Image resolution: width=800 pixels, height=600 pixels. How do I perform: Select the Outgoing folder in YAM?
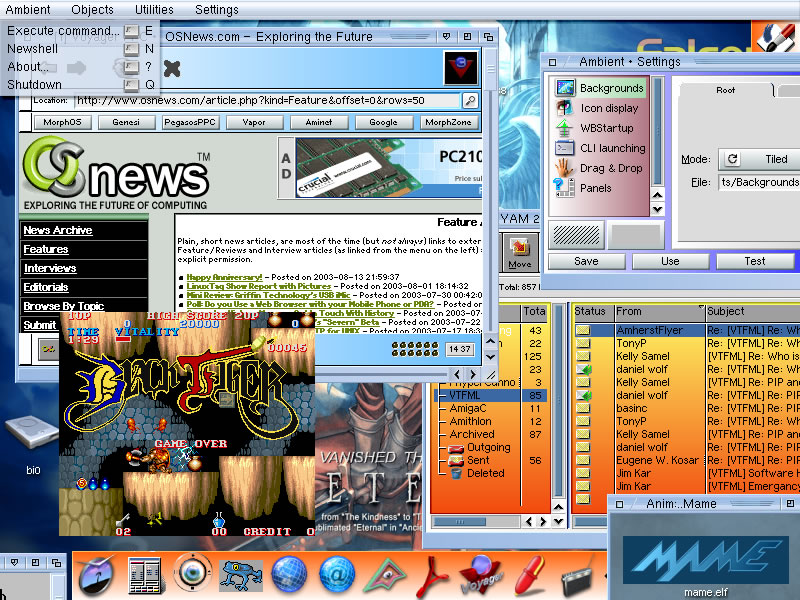tap(480, 447)
